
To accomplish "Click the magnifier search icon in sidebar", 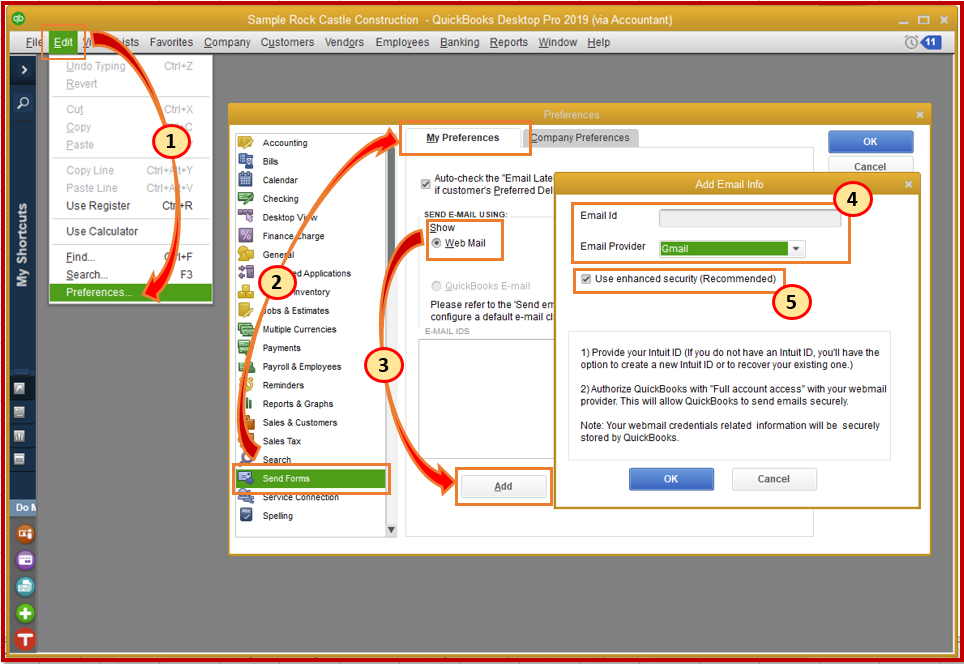I will pos(23,102).
